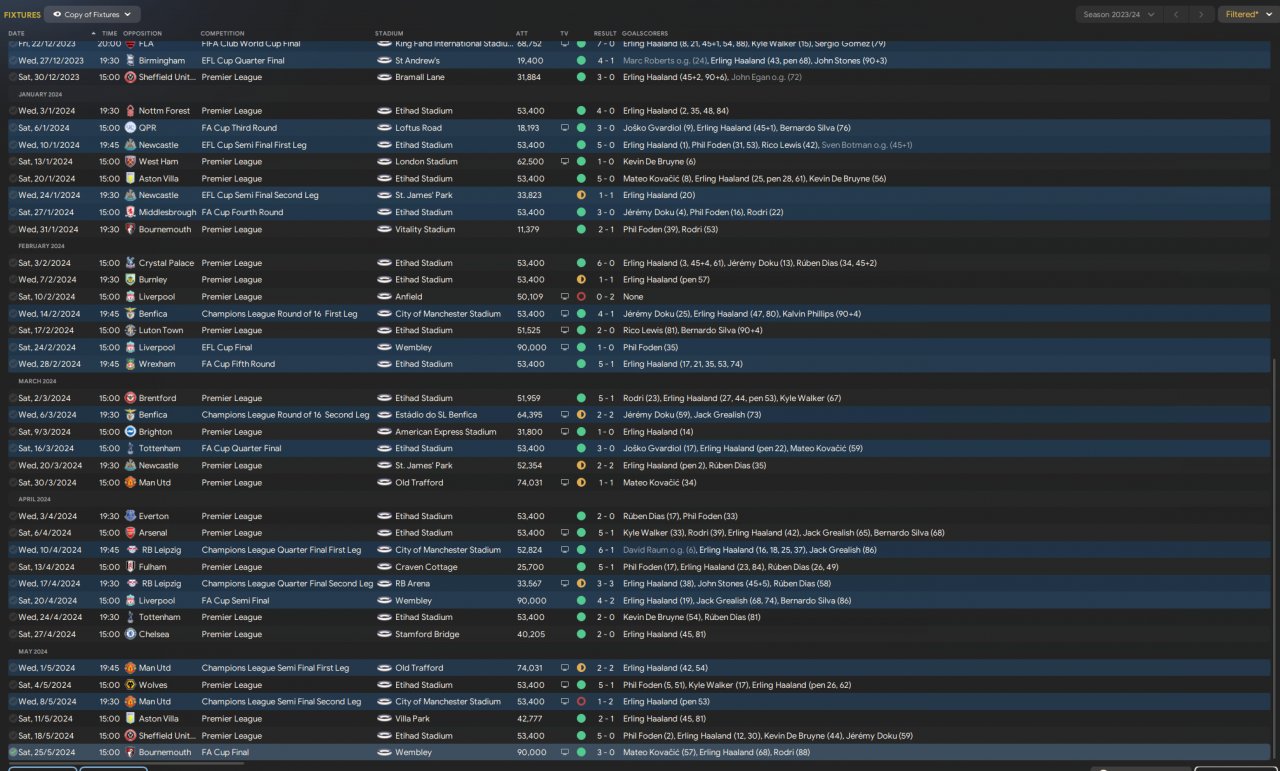Image resolution: width=1280 pixels, height=771 pixels.
Task: Click the Birmingham club crest
Action: 130,60
